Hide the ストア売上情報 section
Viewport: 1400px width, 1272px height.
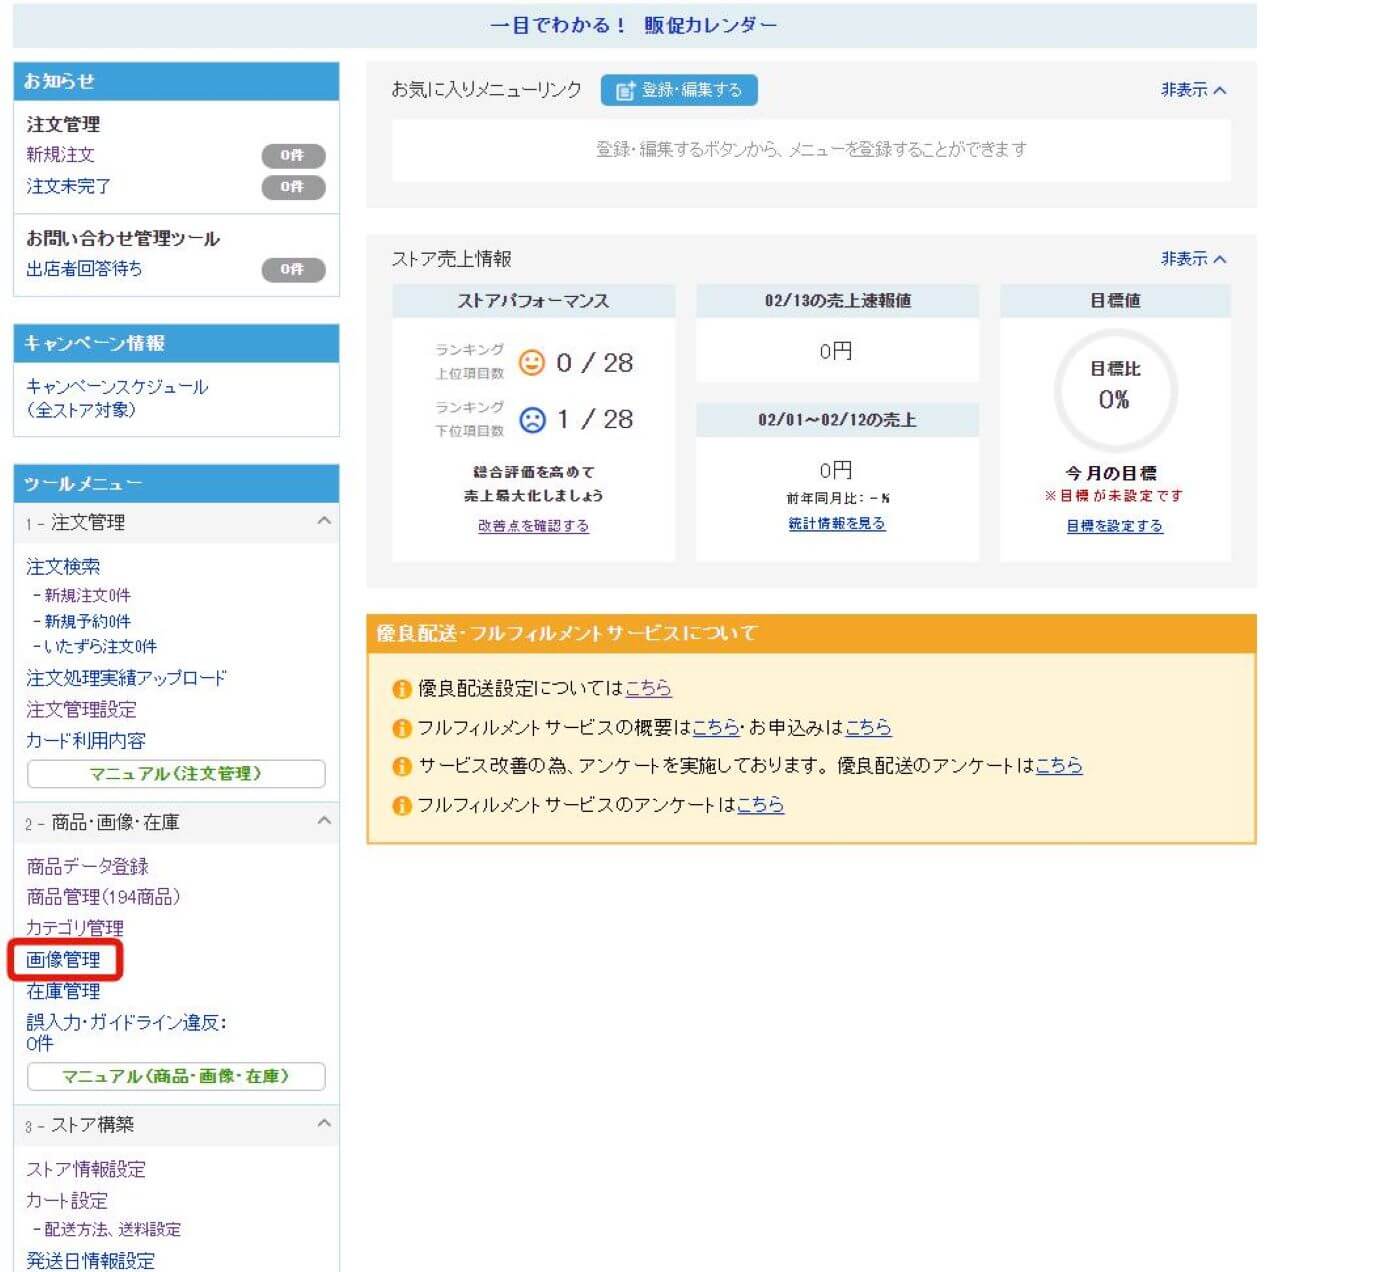click(1192, 259)
